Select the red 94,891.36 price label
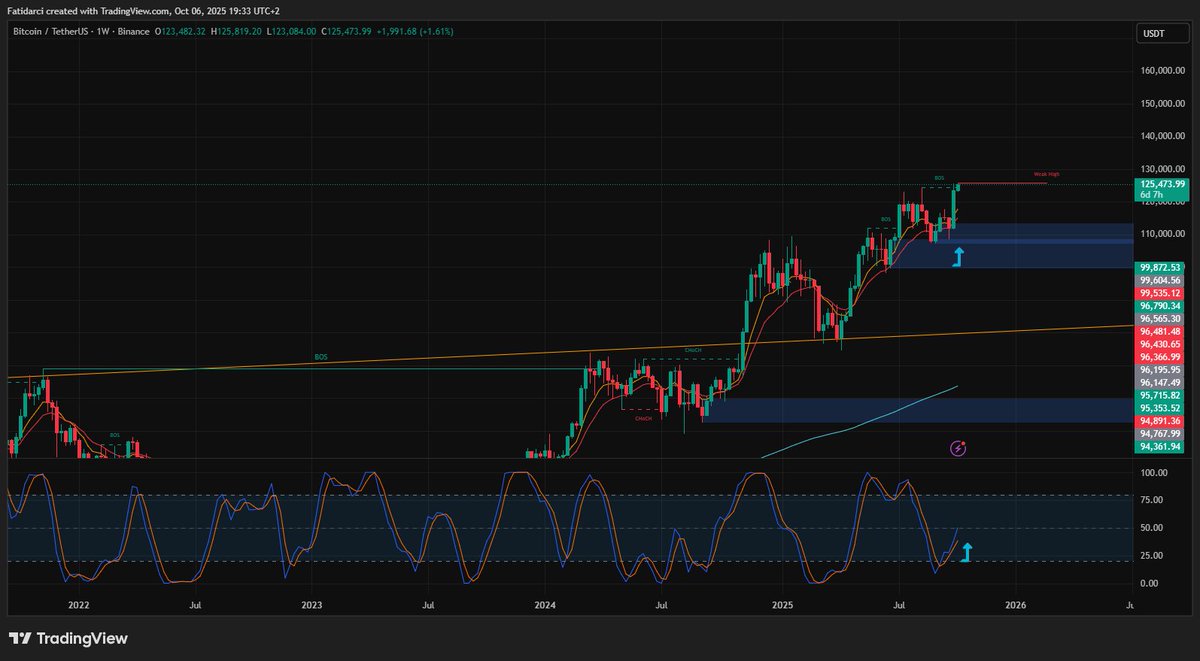Viewport: 1200px width, 661px height. coord(1161,421)
